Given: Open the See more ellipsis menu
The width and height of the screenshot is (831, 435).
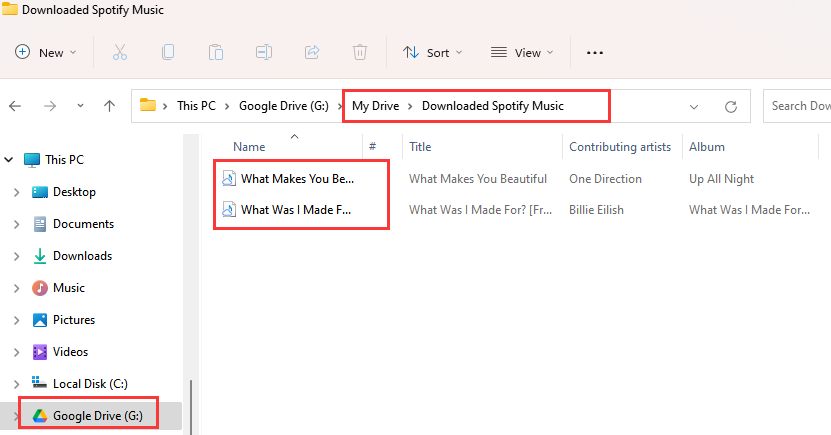Looking at the screenshot, I should pyautogui.click(x=595, y=52).
